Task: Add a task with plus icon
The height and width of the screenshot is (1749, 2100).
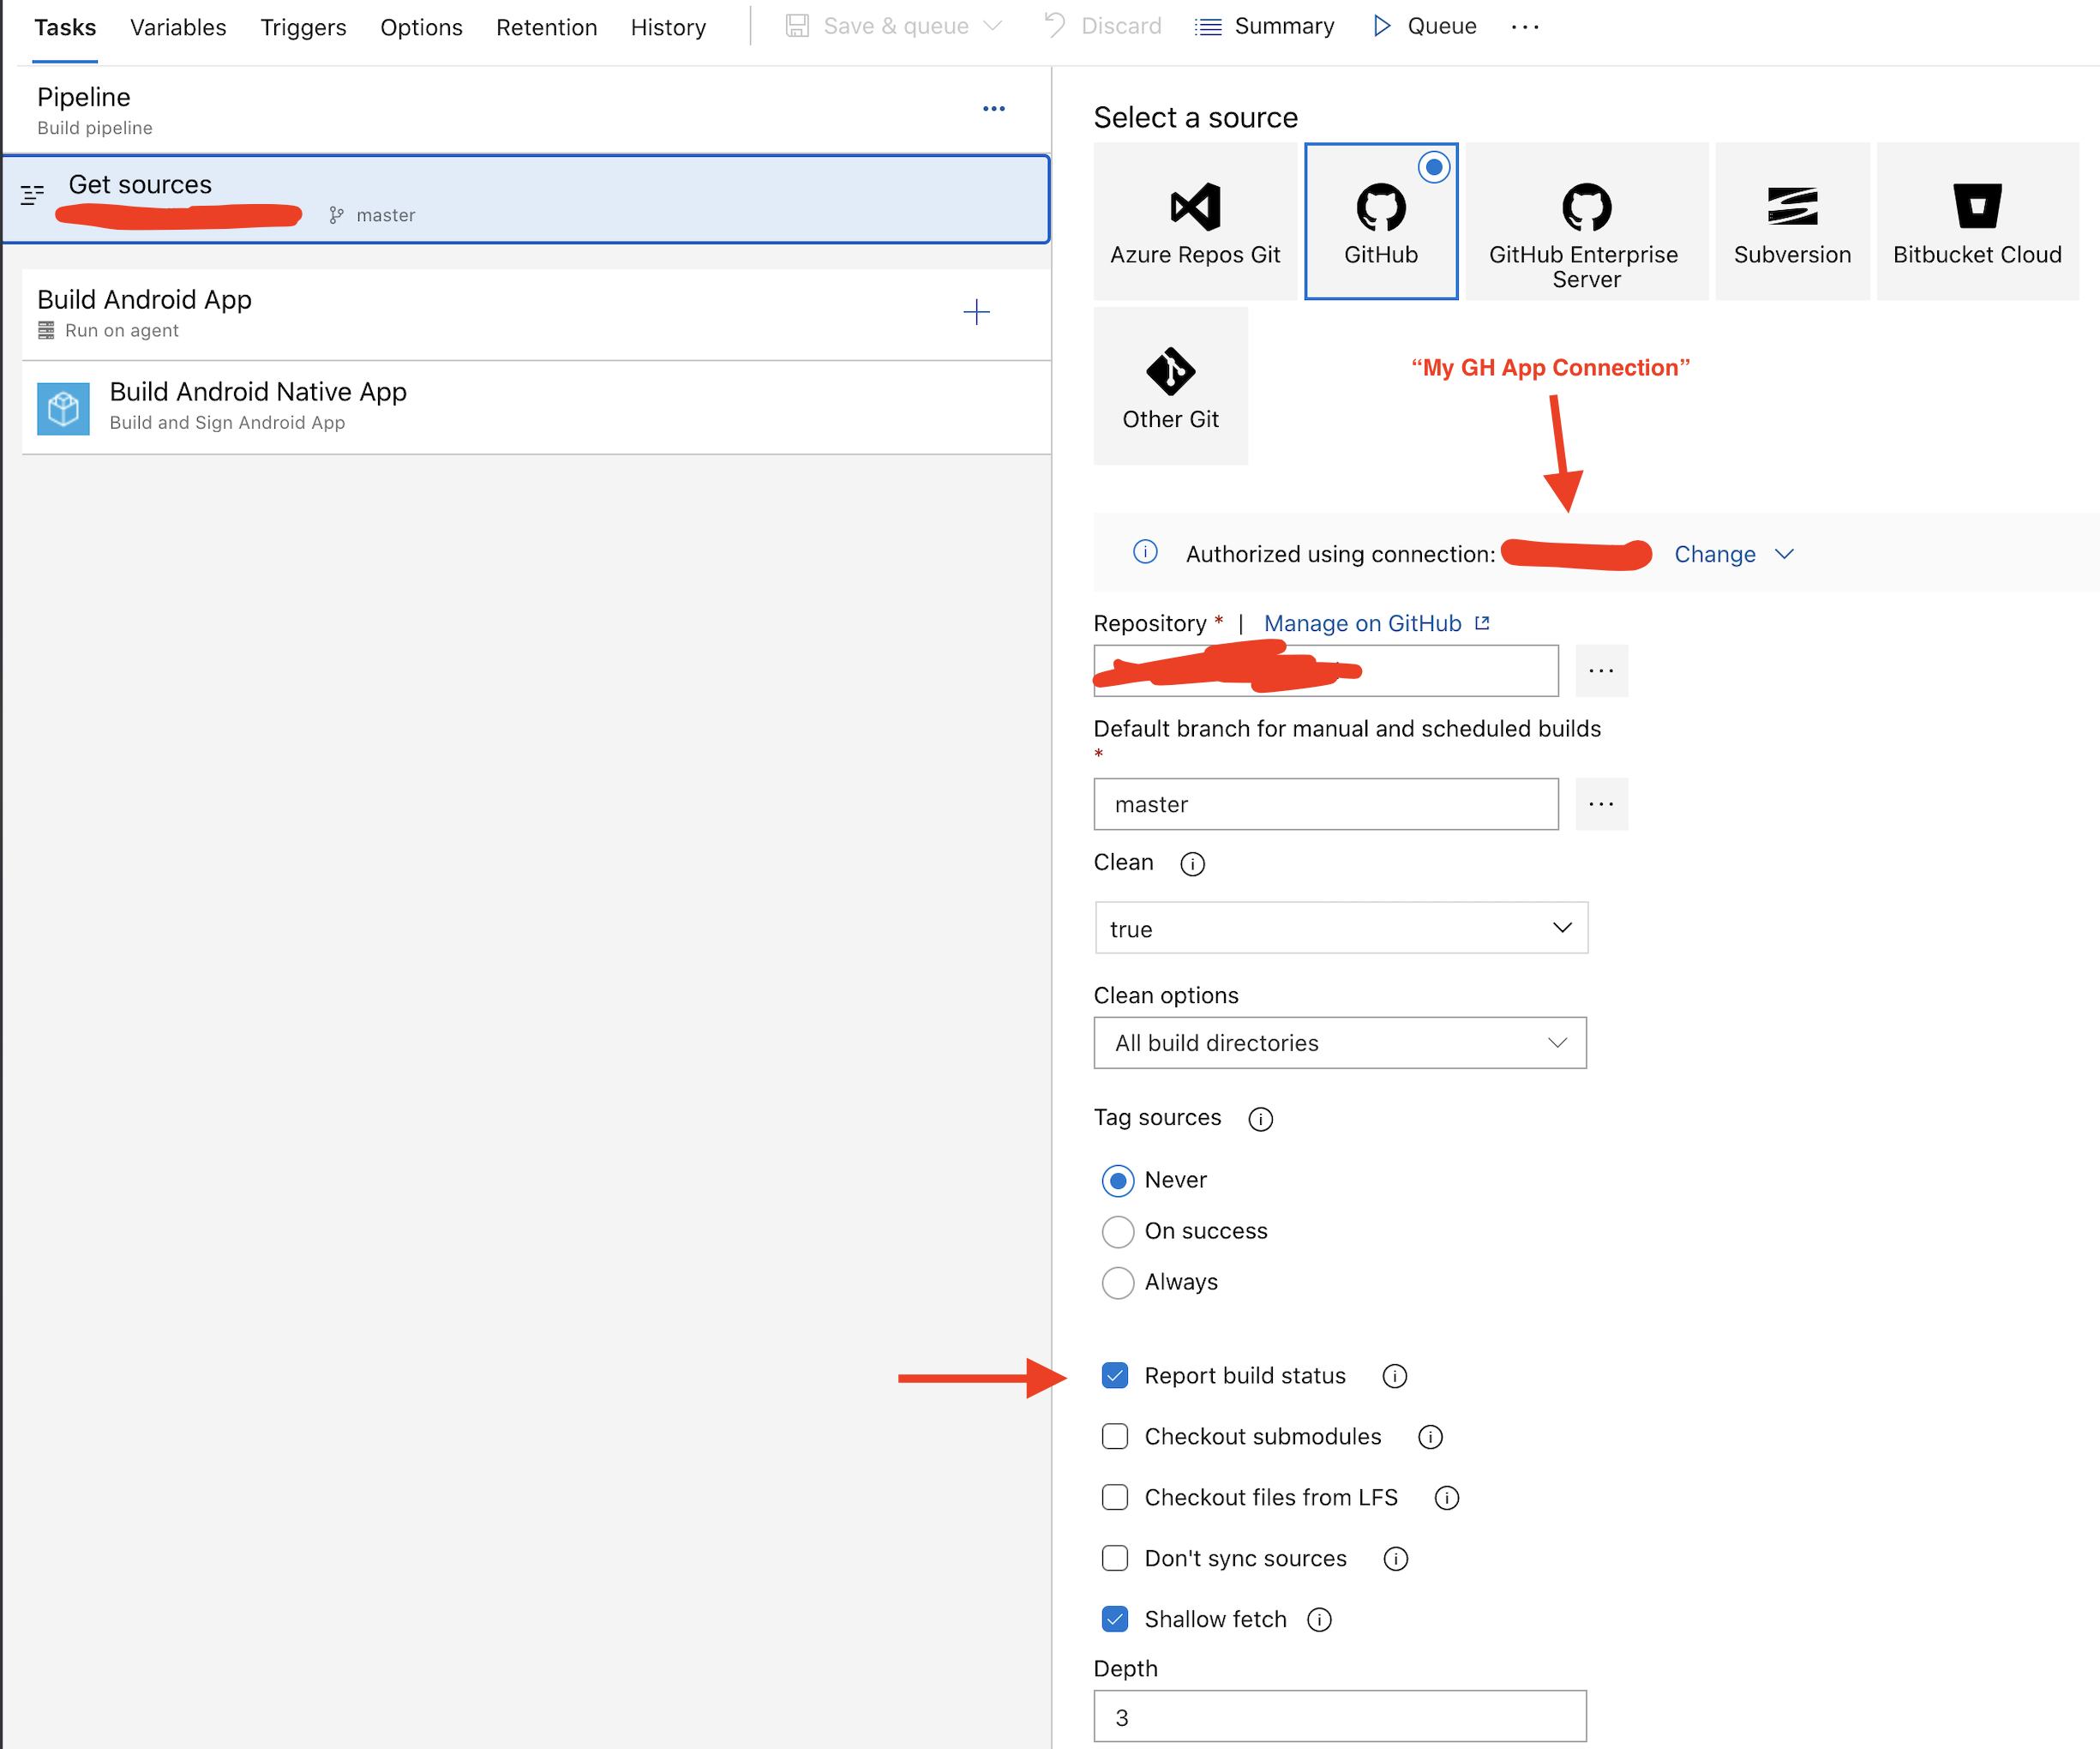Action: coord(976,313)
